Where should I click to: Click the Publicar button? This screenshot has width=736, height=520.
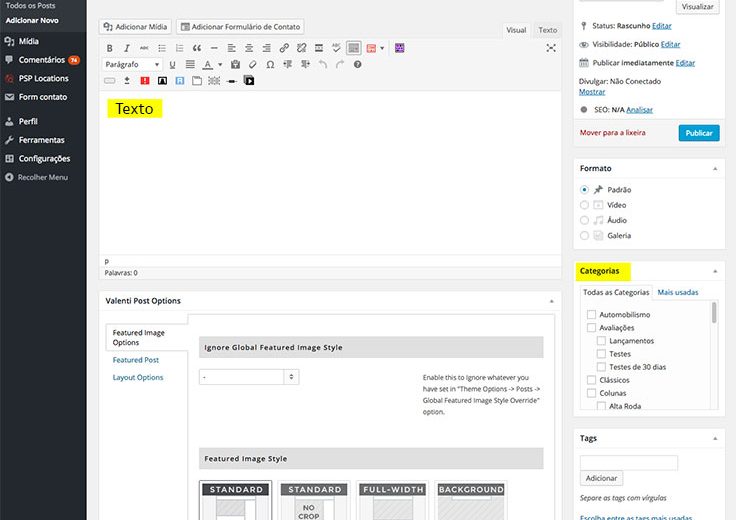coord(698,132)
